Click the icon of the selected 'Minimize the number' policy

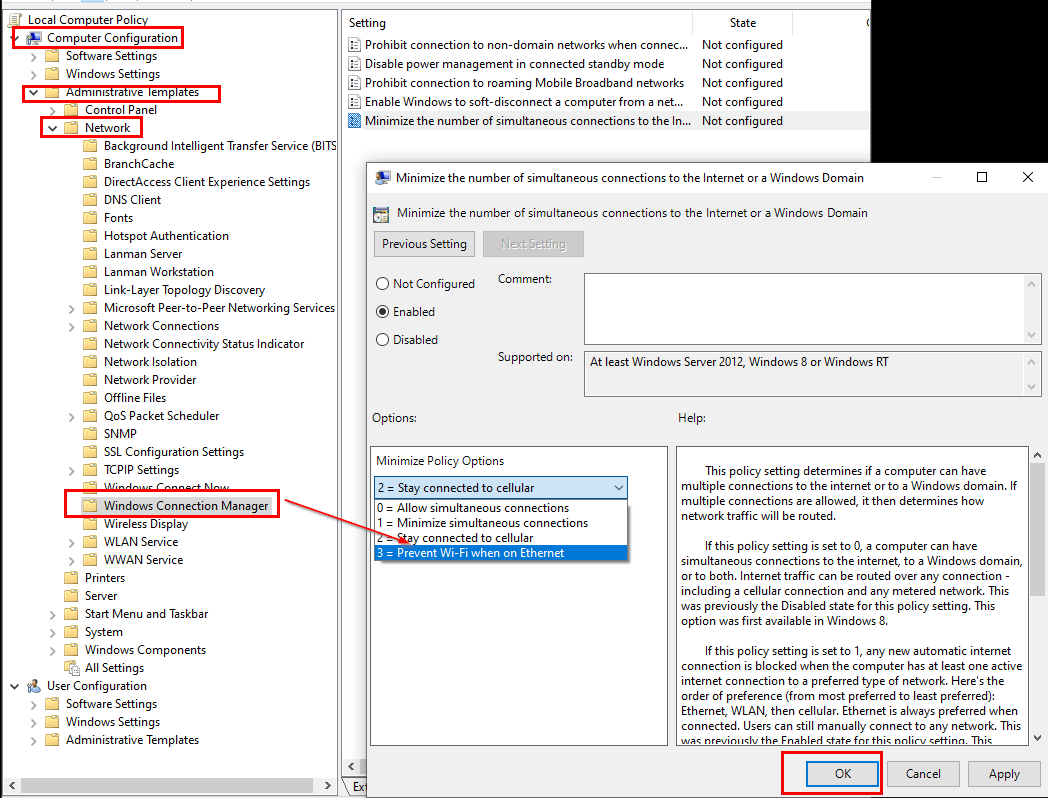tap(355, 121)
